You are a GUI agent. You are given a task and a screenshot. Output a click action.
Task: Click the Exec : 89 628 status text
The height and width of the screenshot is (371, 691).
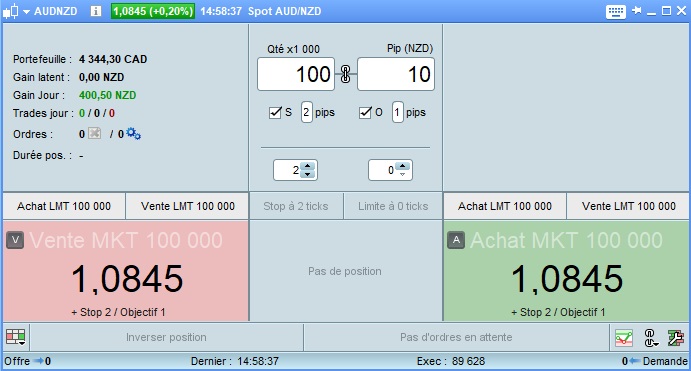click(450, 361)
